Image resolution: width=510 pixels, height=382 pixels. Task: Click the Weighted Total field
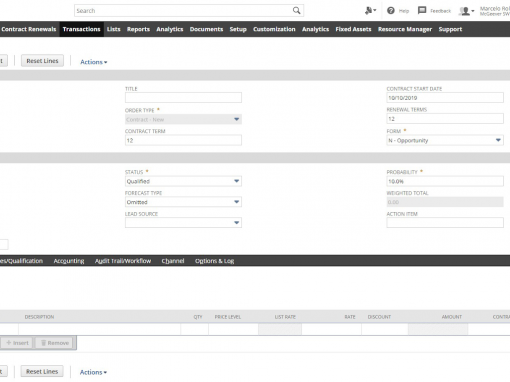pos(445,202)
